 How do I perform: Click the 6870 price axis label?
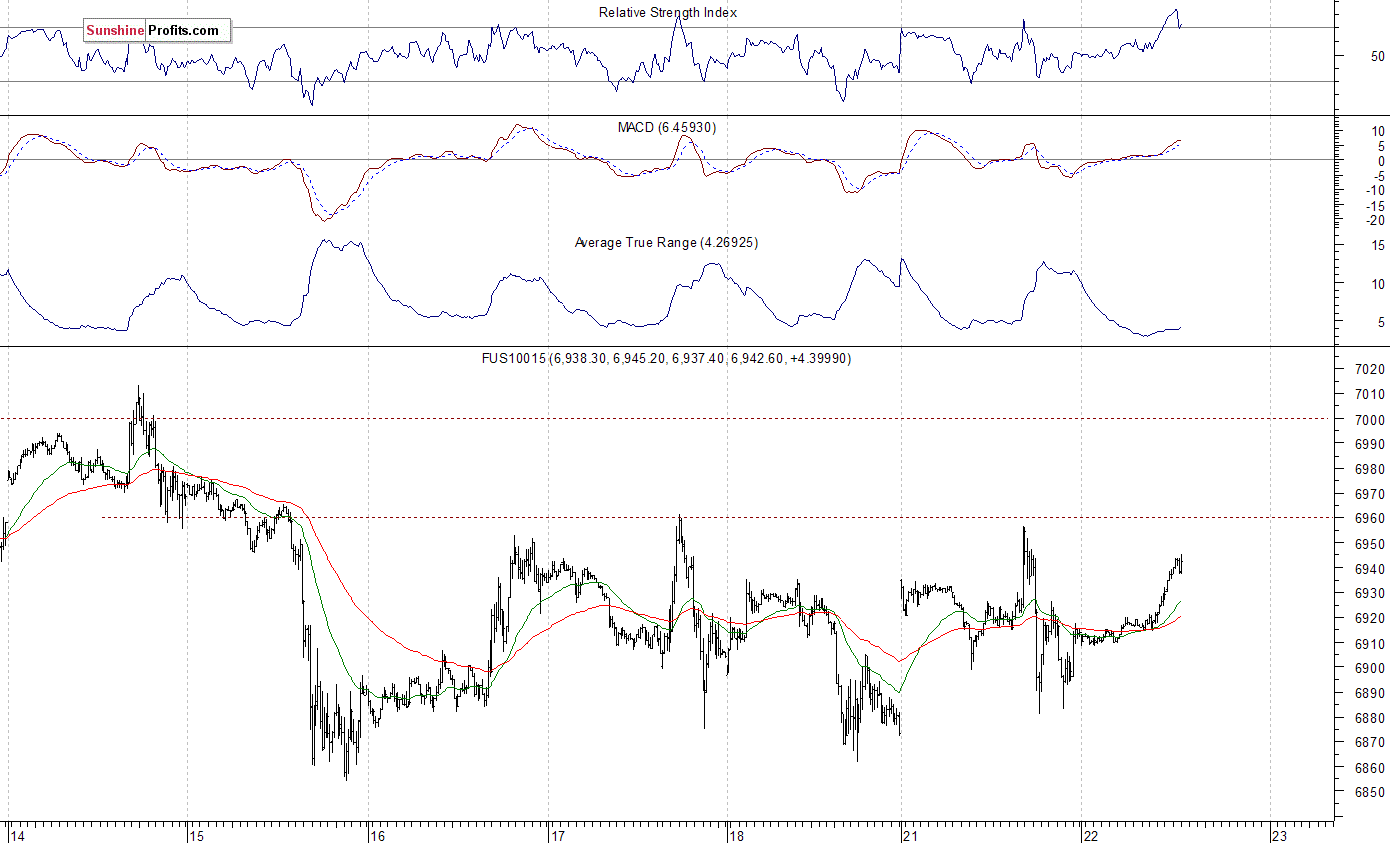coord(1370,743)
